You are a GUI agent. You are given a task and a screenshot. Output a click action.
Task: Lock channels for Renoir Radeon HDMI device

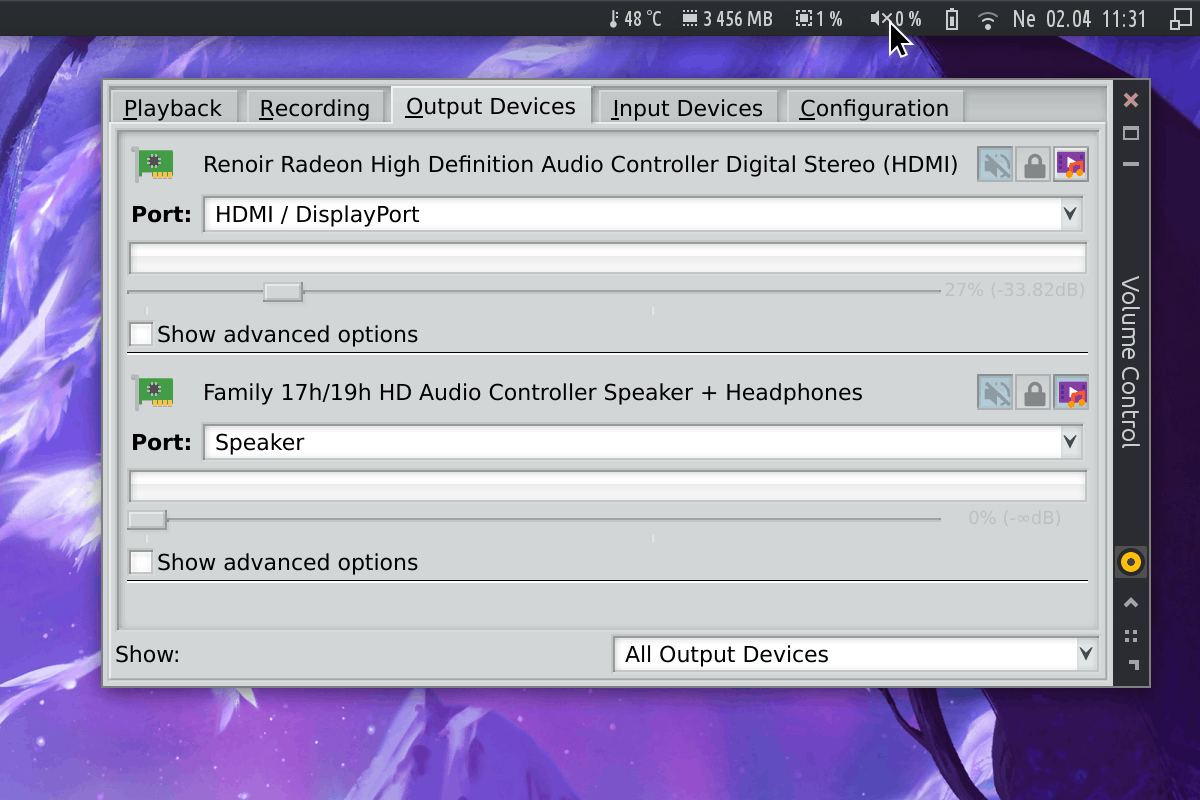tap(1033, 165)
